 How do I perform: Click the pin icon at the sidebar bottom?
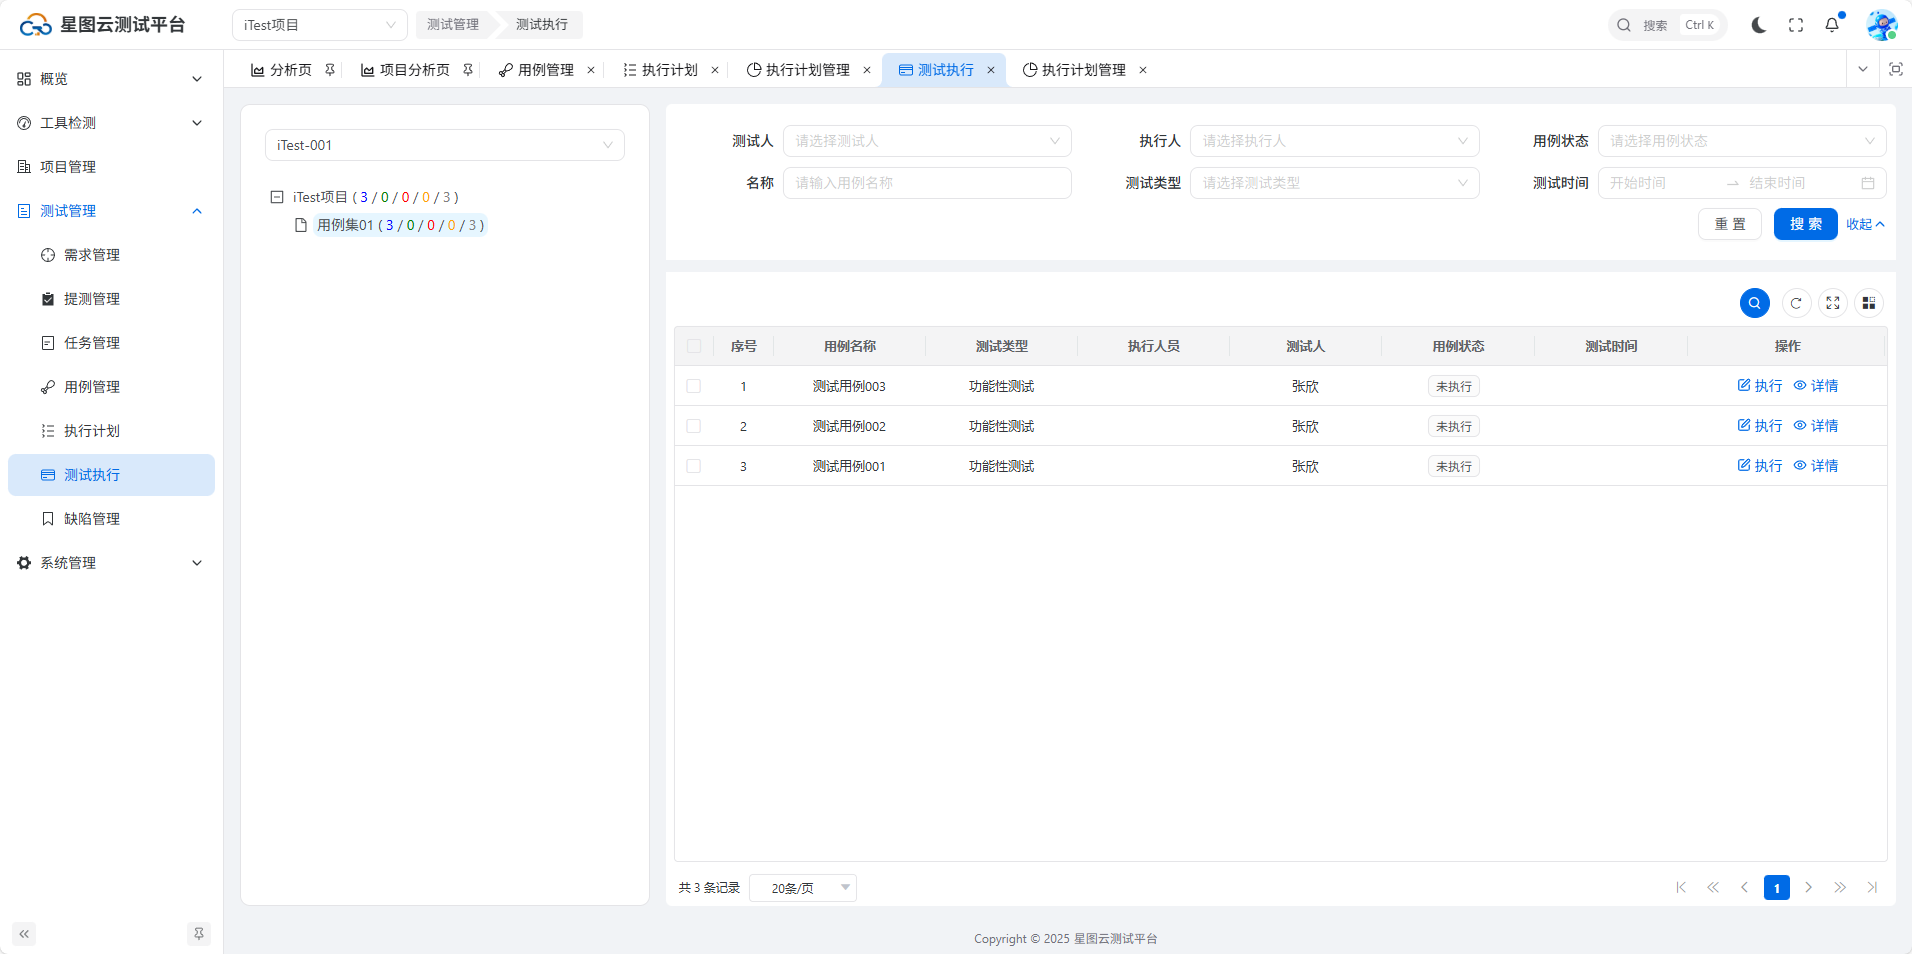tap(199, 934)
